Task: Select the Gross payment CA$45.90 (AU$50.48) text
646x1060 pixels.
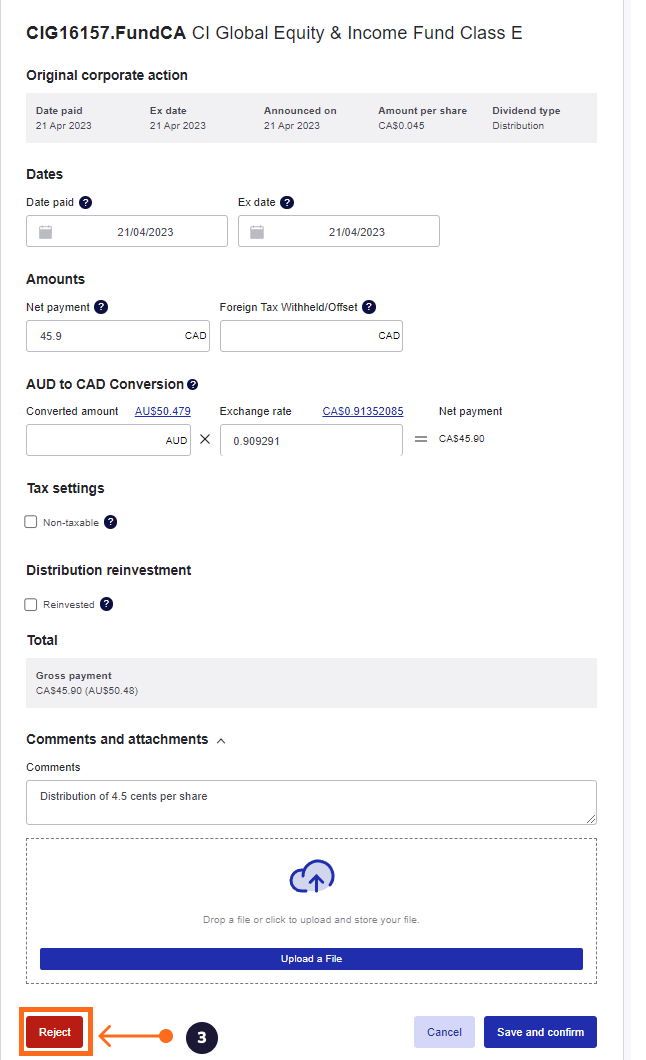Action: 86,690
